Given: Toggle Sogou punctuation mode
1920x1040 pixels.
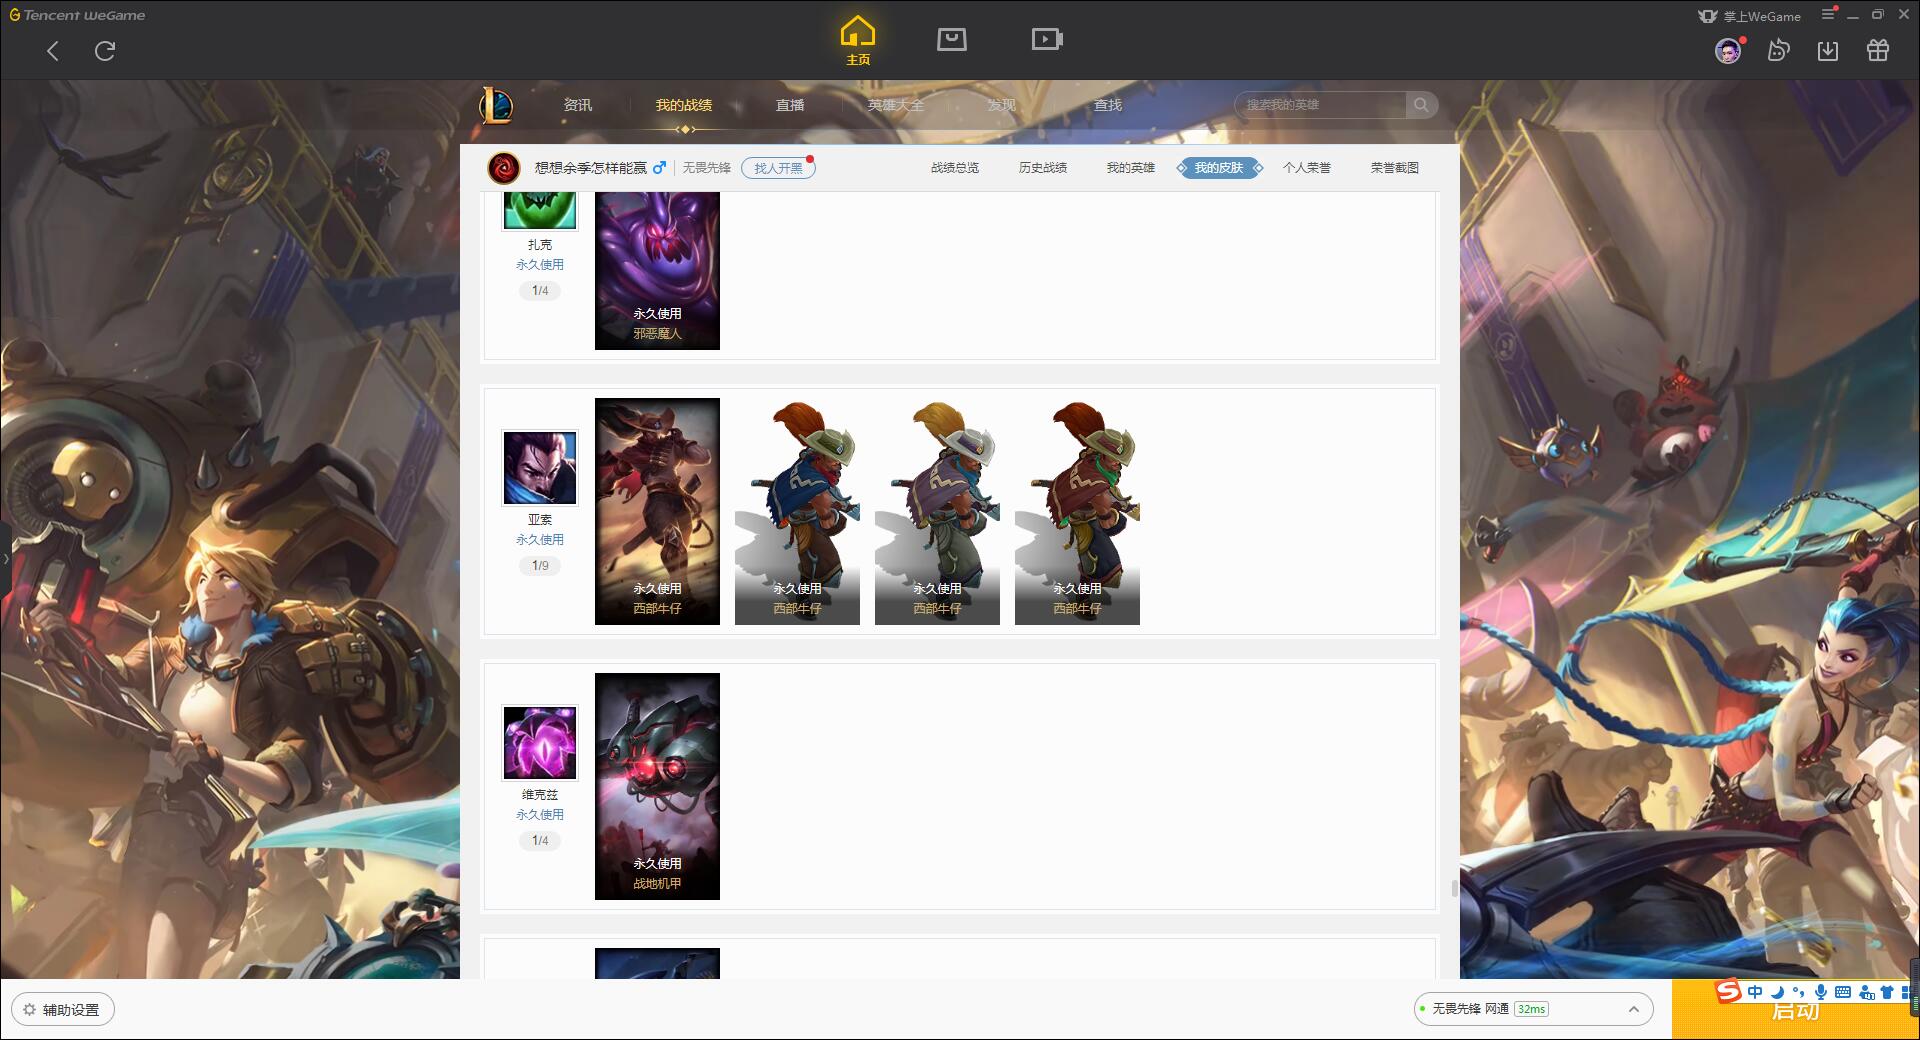Looking at the screenshot, I should click(1799, 992).
